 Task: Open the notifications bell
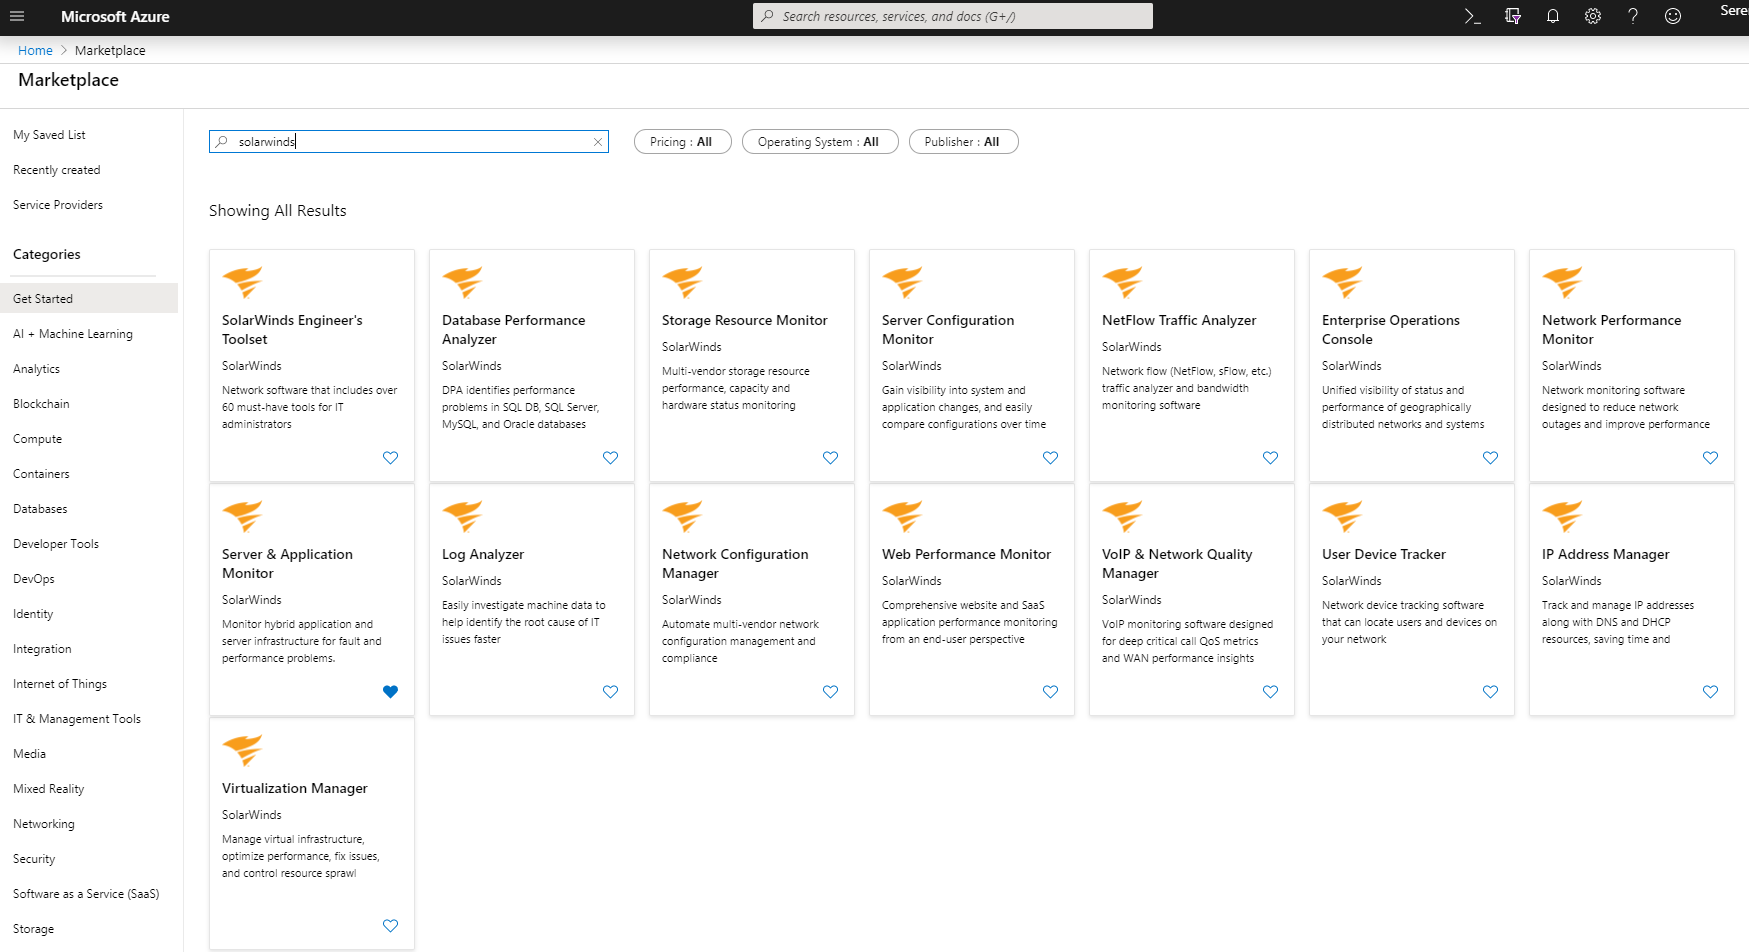coord(1553,16)
